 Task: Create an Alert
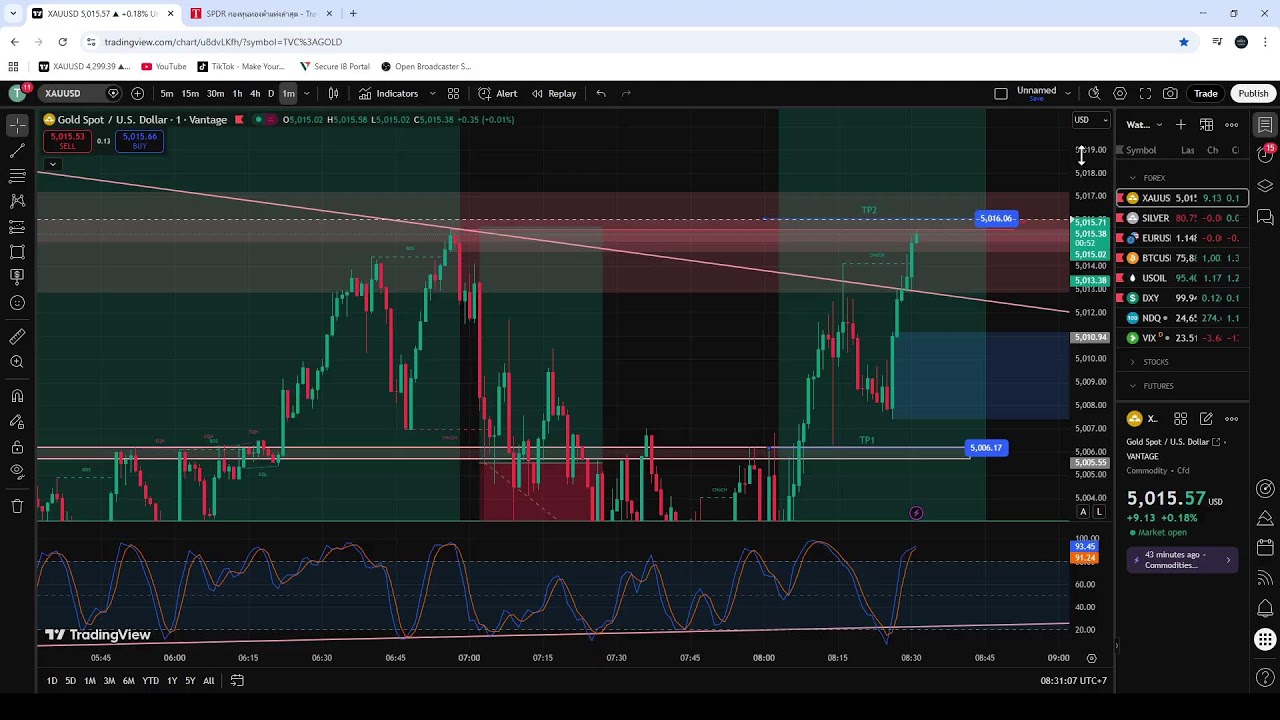[x=497, y=93]
